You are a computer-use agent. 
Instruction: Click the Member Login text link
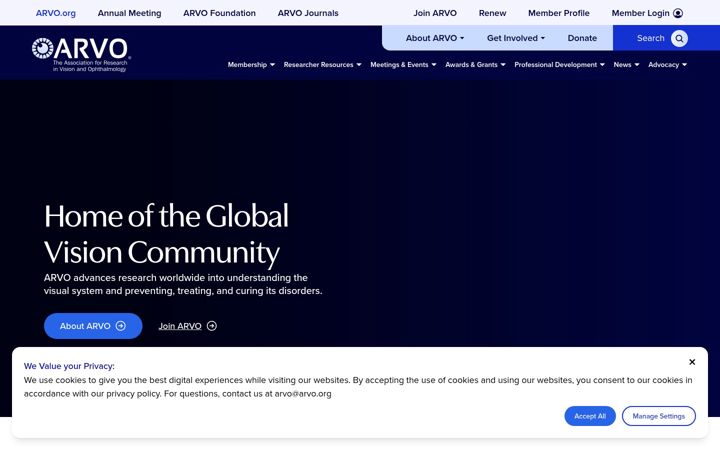click(x=641, y=13)
